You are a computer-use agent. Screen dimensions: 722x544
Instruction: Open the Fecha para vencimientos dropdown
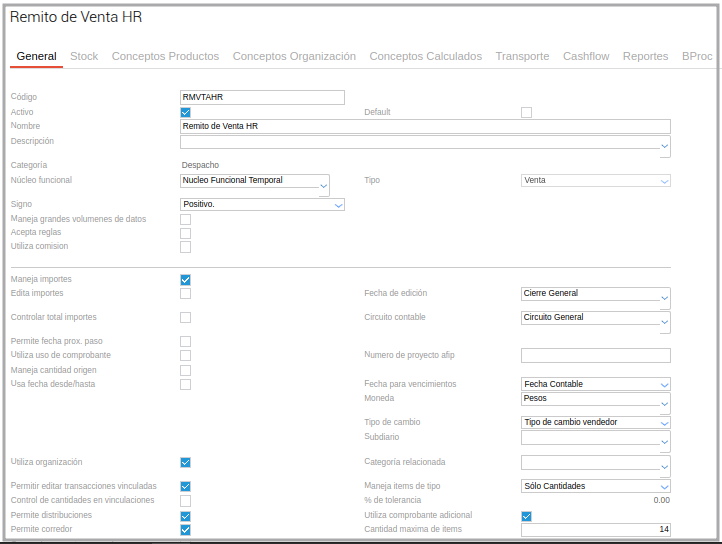coord(596,384)
